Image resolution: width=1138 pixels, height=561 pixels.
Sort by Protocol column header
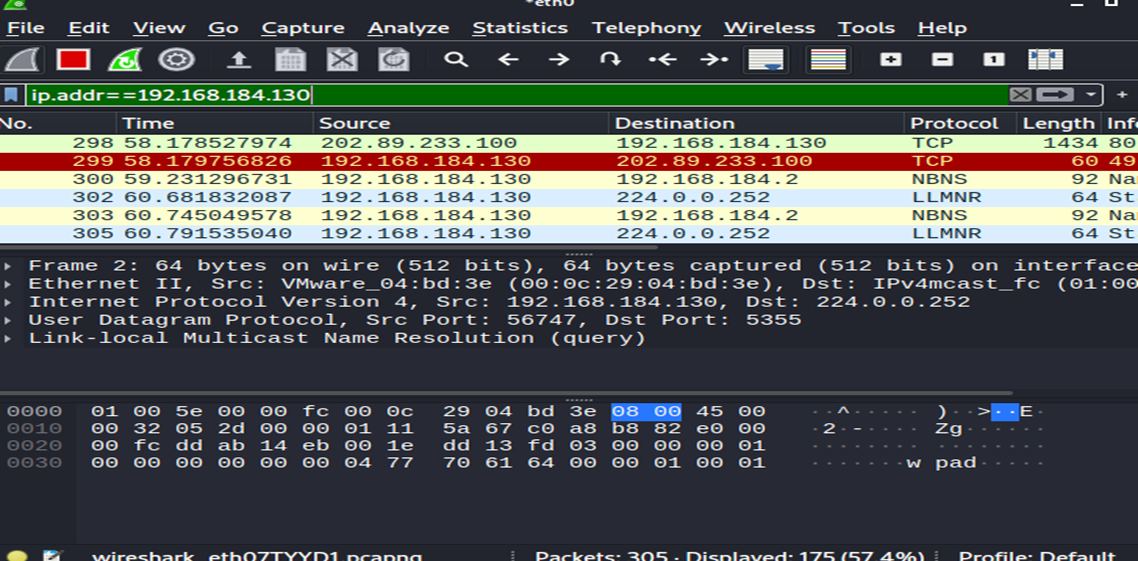tap(960, 123)
